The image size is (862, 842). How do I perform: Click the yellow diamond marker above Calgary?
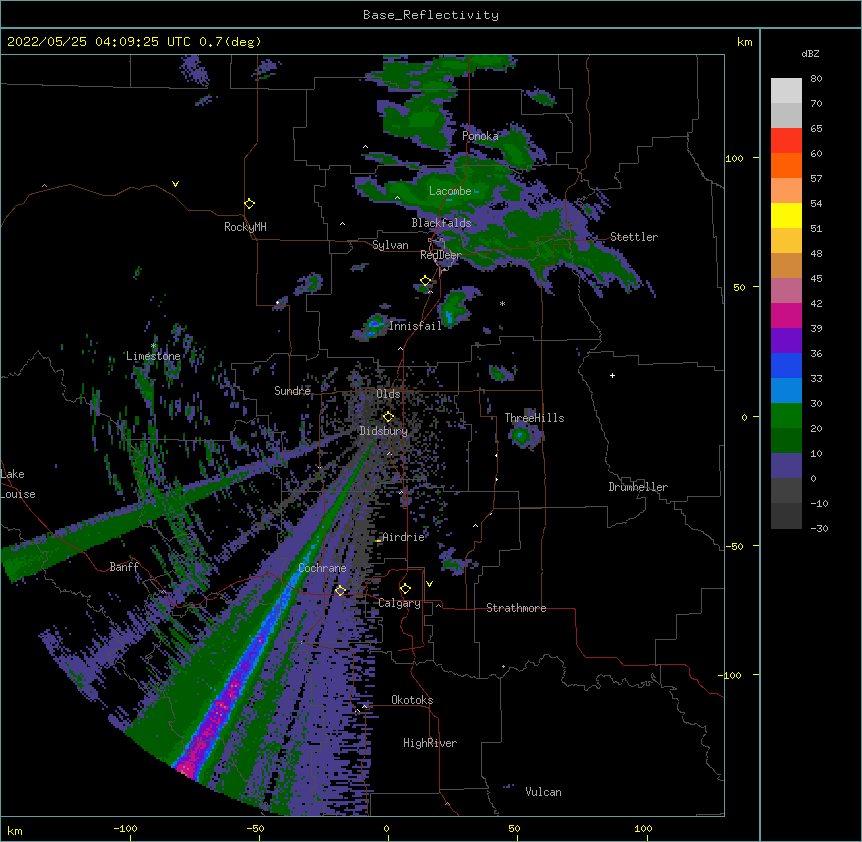click(405, 589)
